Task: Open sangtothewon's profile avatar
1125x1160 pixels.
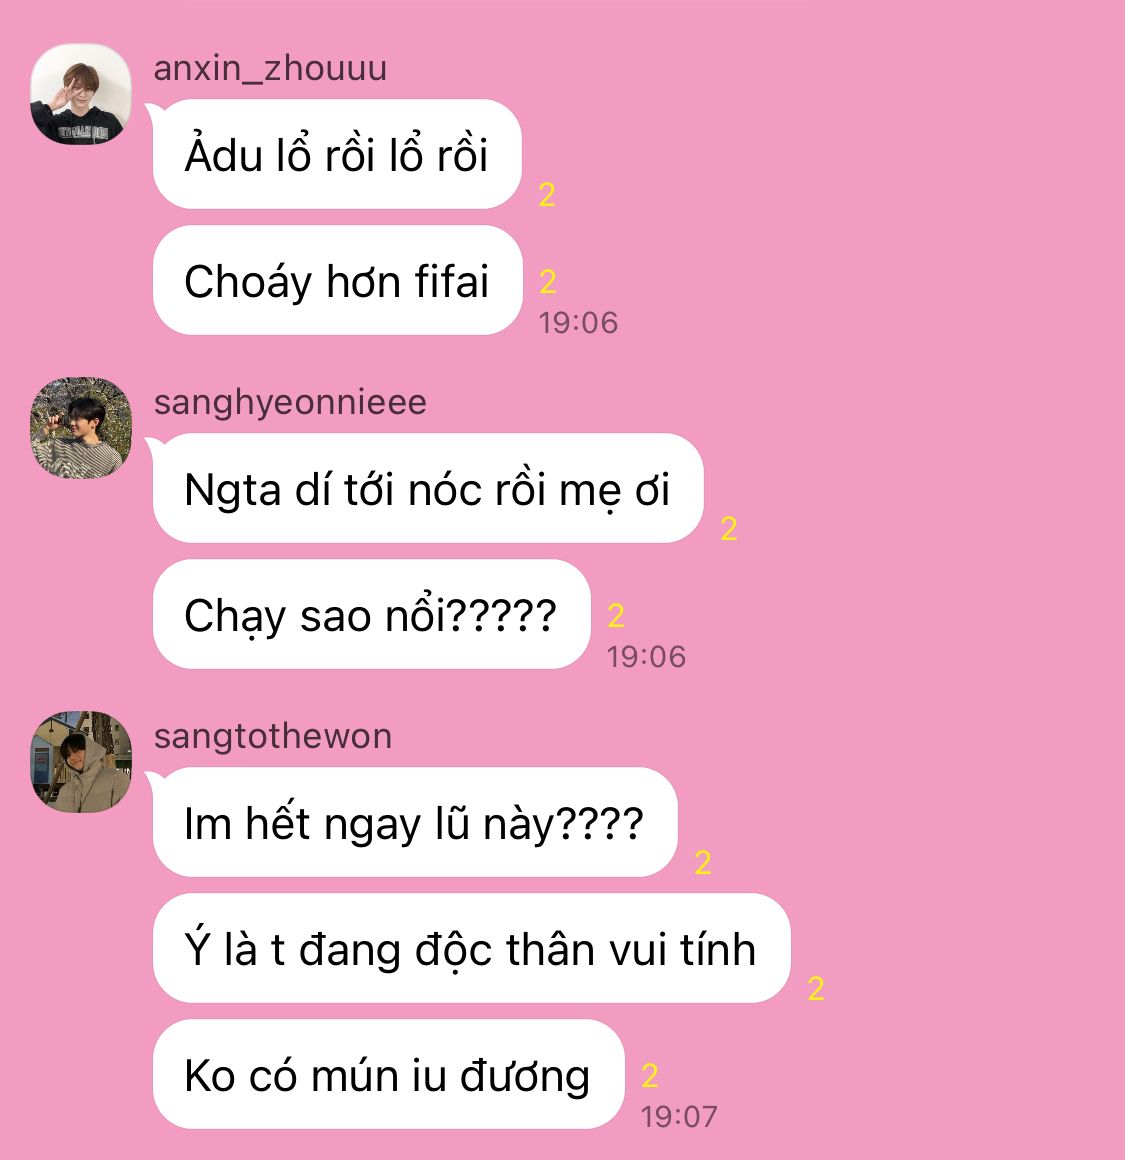Action: (x=81, y=761)
